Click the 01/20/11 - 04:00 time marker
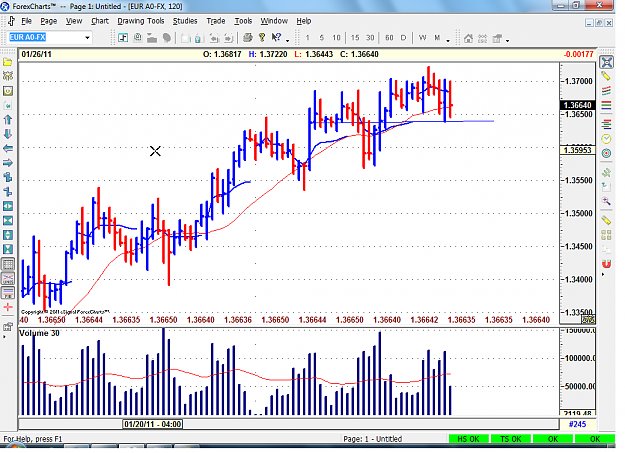625x453 pixels. coord(153,424)
